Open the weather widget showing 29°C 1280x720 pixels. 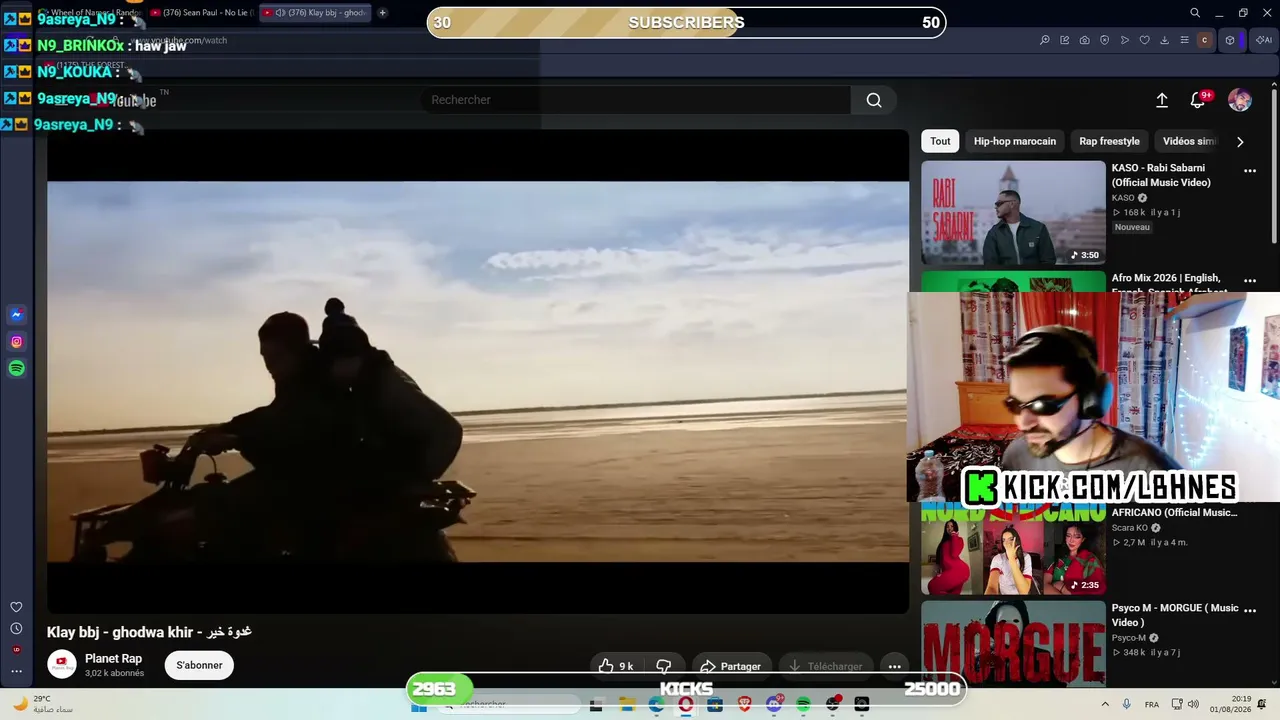[43, 704]
